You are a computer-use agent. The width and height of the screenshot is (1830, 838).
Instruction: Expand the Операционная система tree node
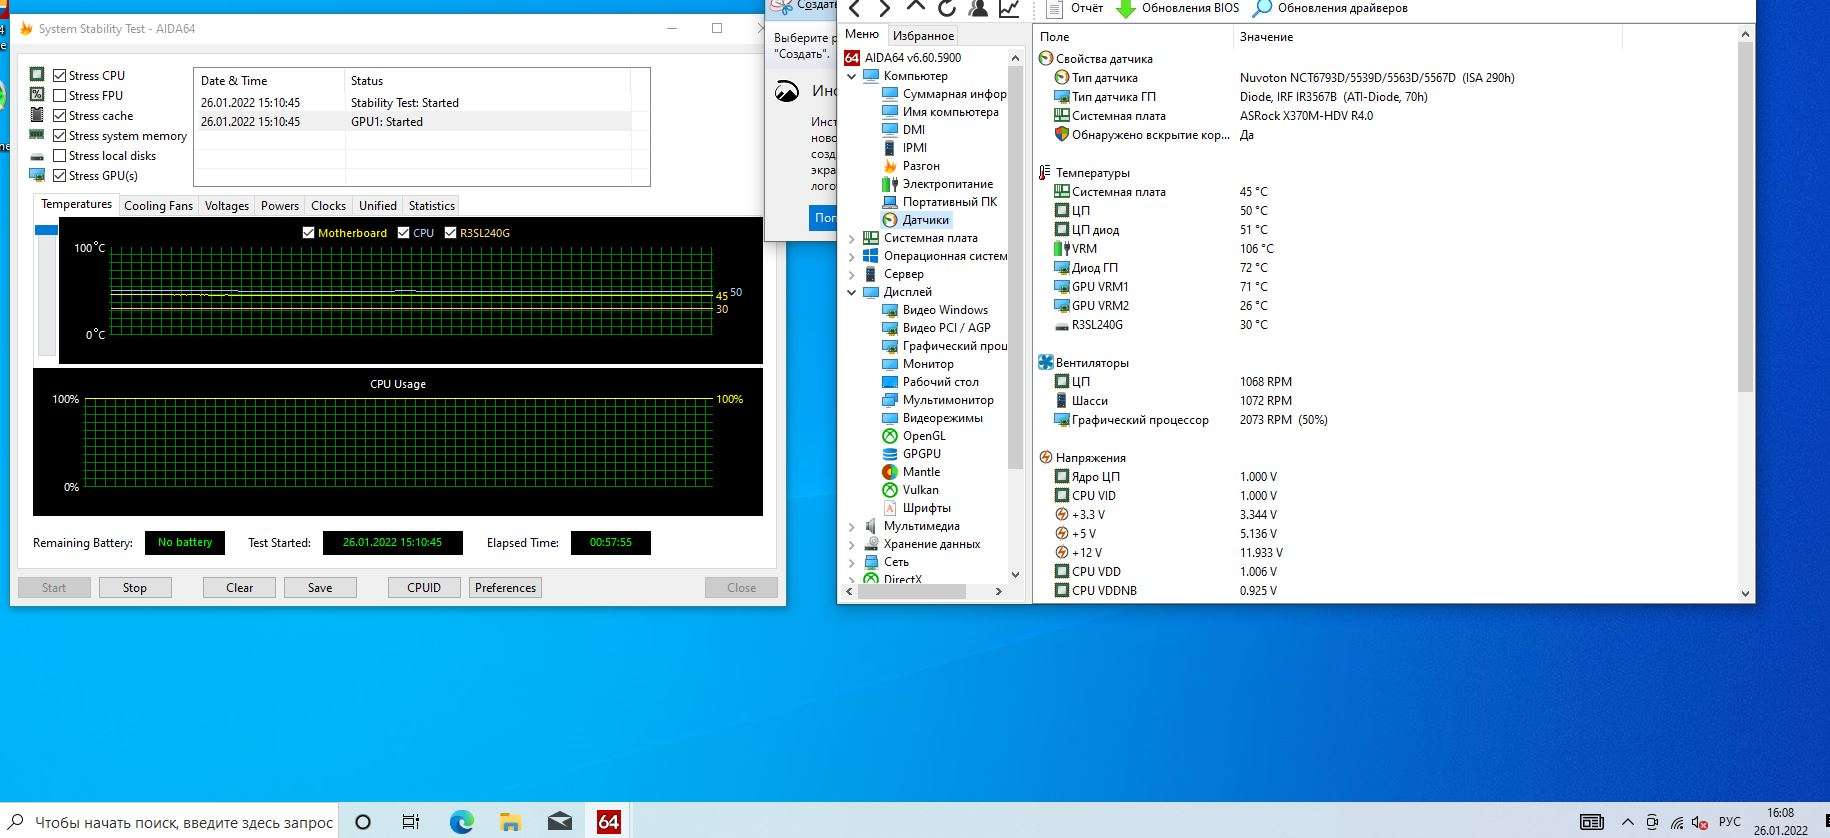pos(852,256)
